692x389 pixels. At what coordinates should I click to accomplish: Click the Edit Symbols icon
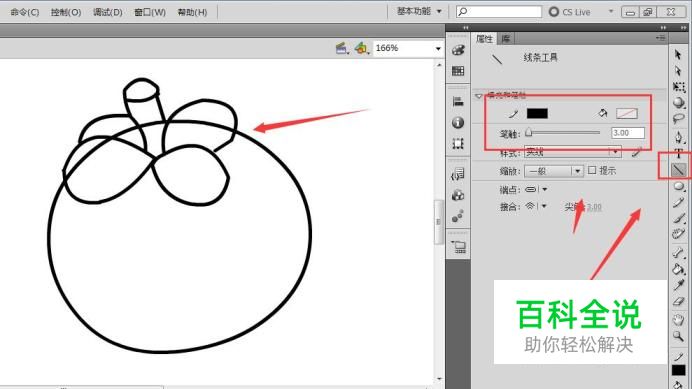pos(361,48)
